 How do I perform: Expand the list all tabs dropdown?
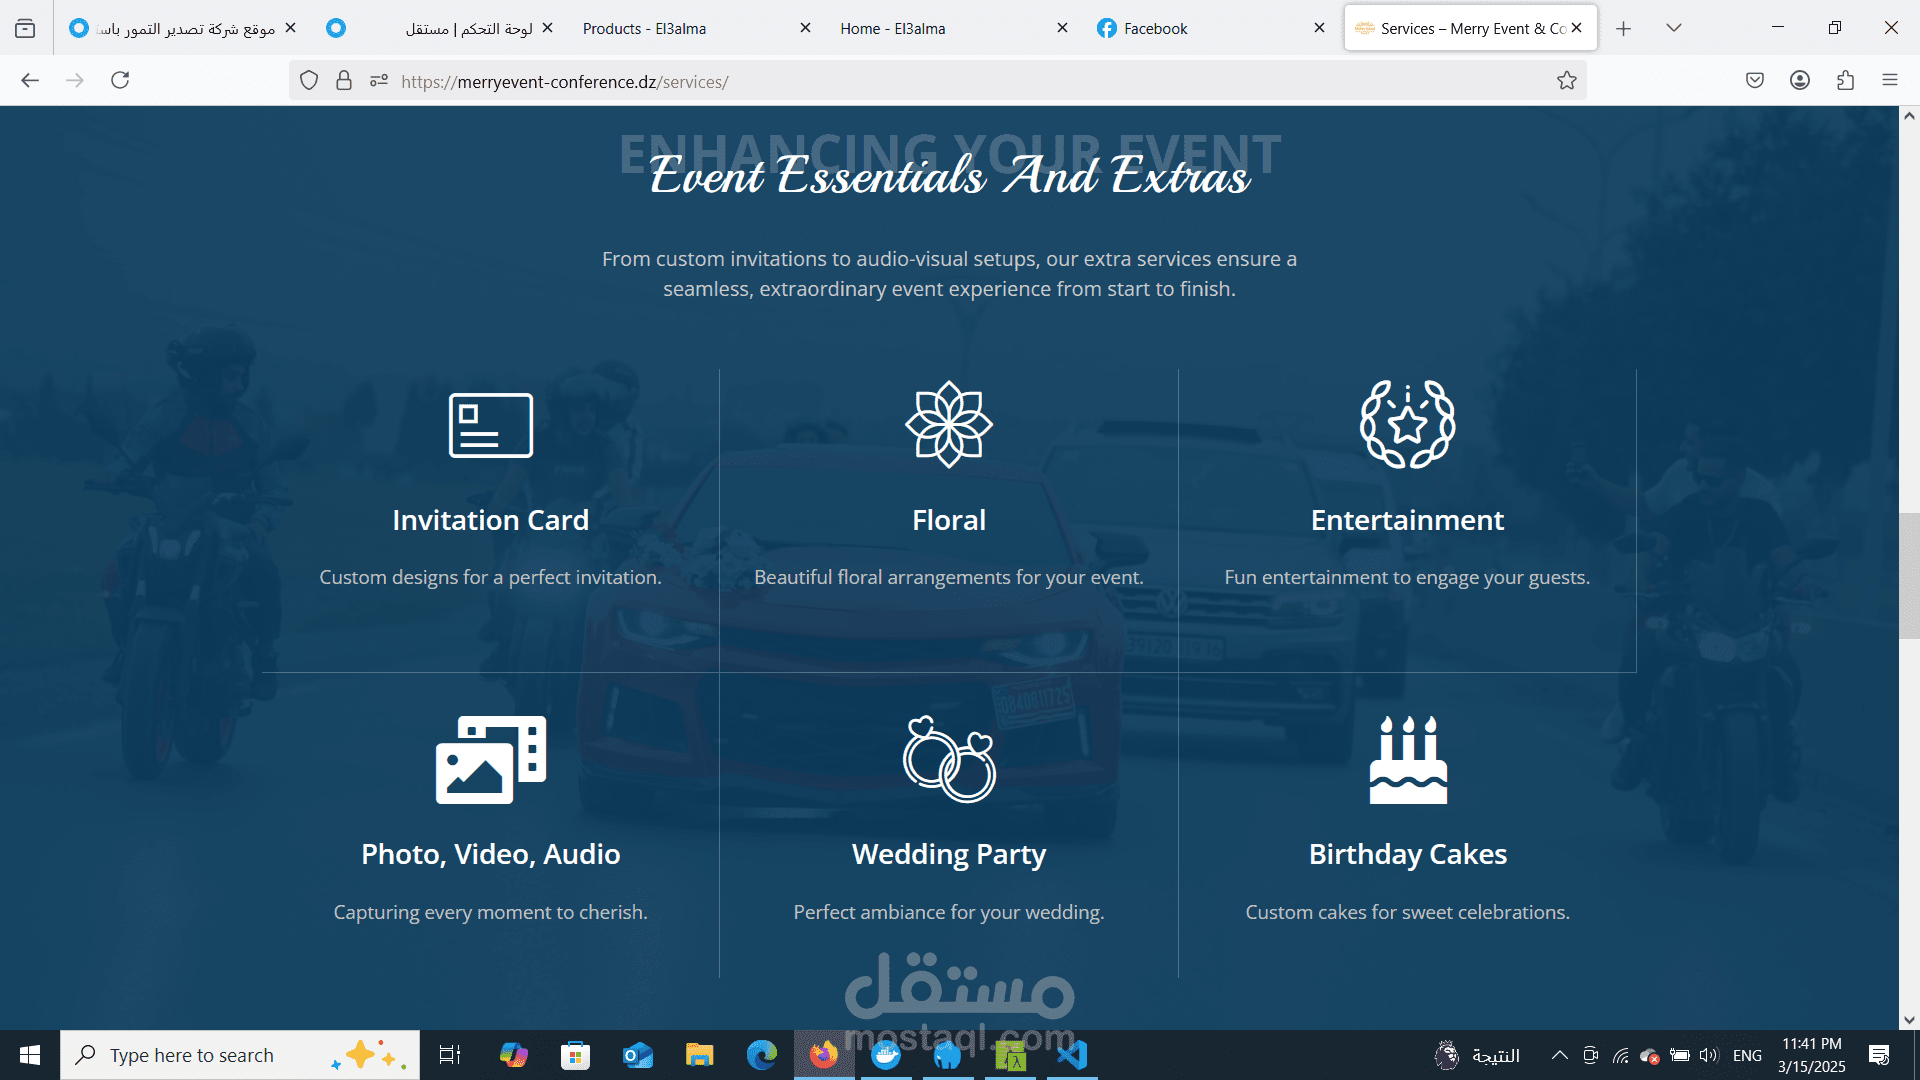pos(1673,28)
